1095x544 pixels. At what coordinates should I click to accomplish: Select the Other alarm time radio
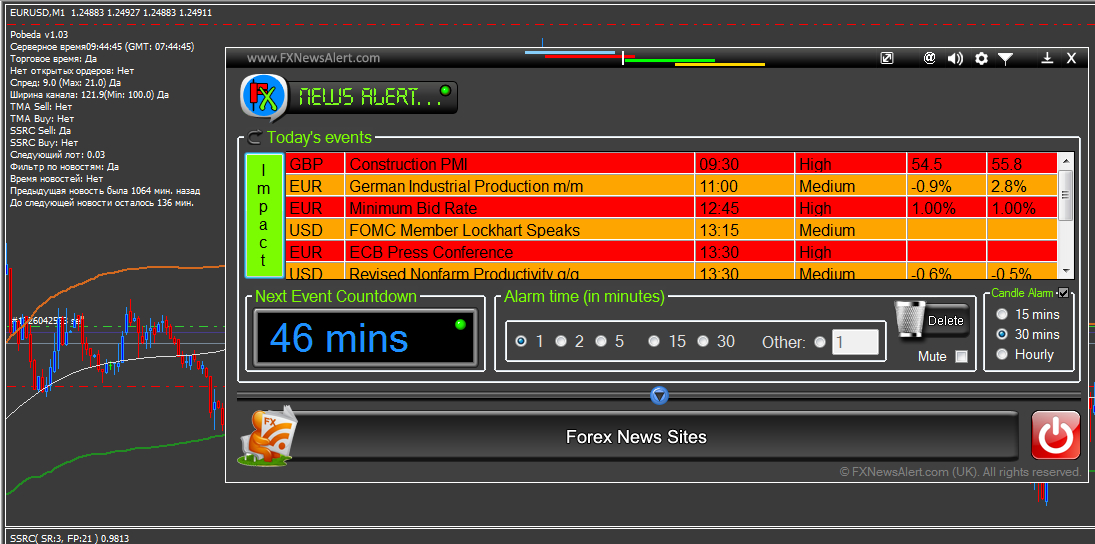(x=820, y=341)
